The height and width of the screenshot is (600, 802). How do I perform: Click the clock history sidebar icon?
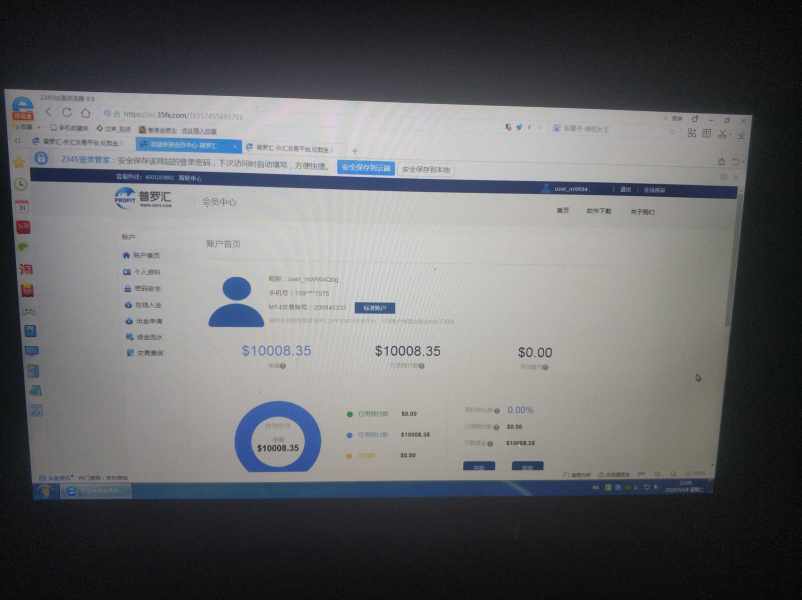[21, 183]
